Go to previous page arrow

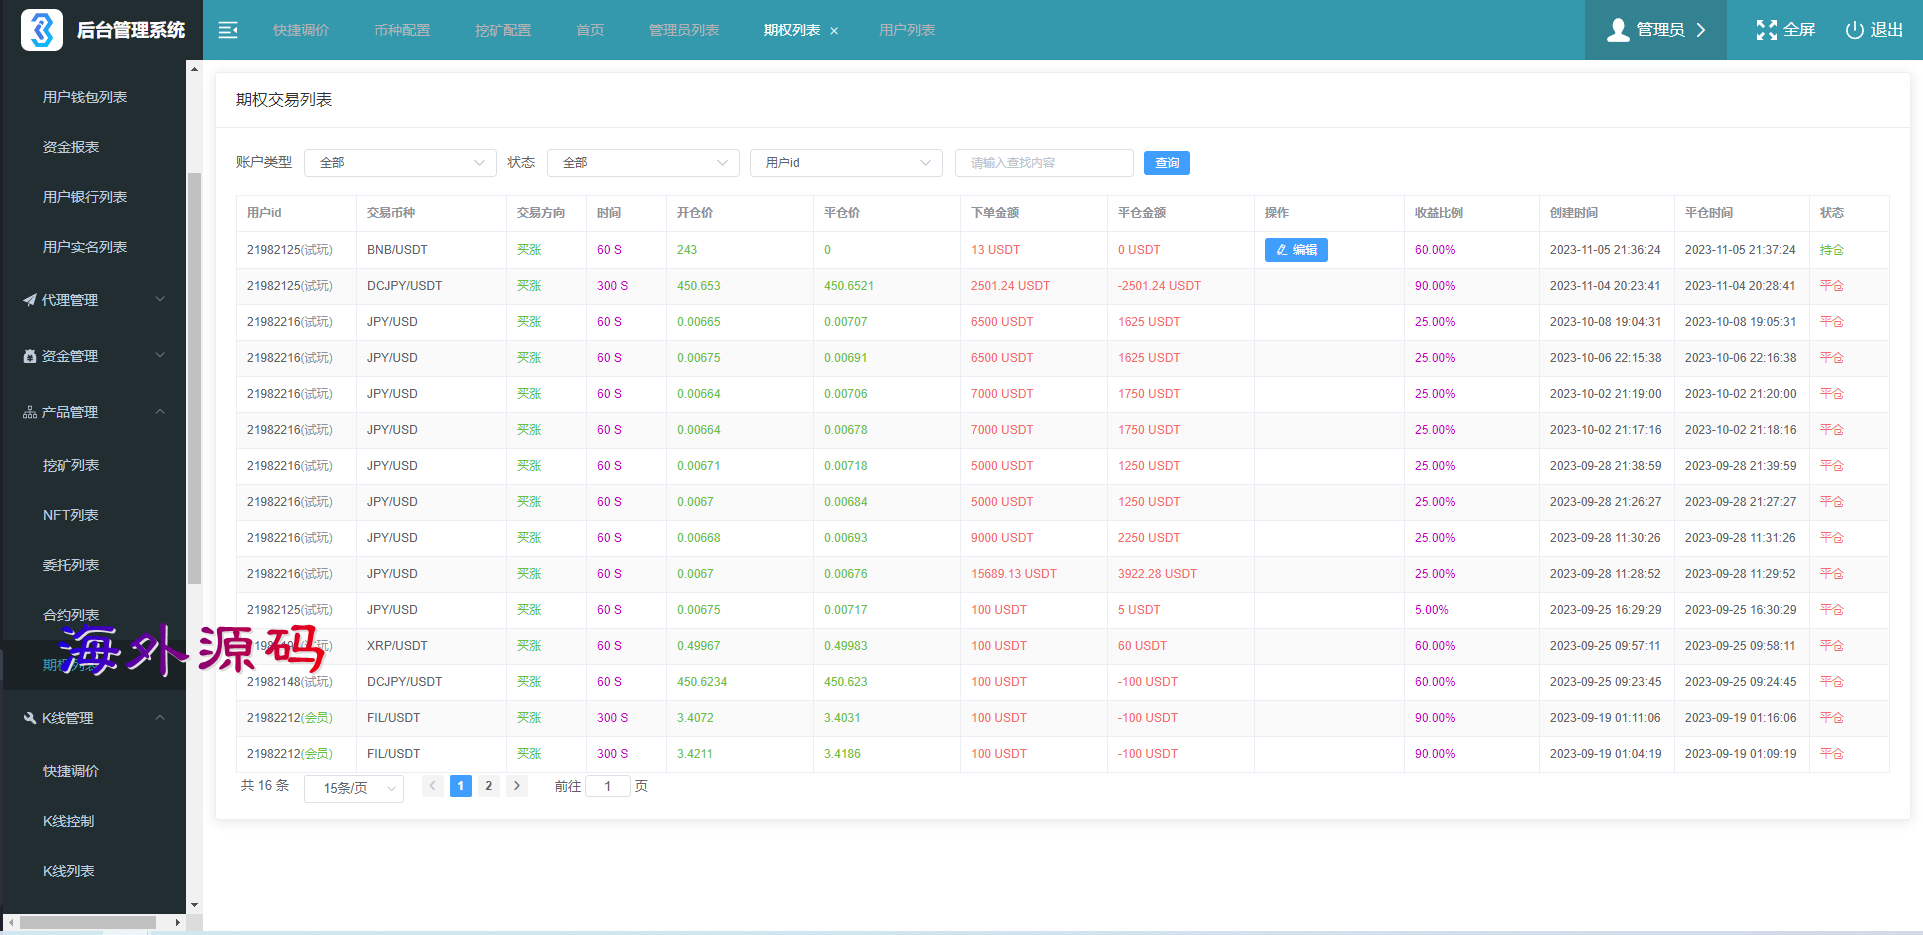tap(432, 786)
